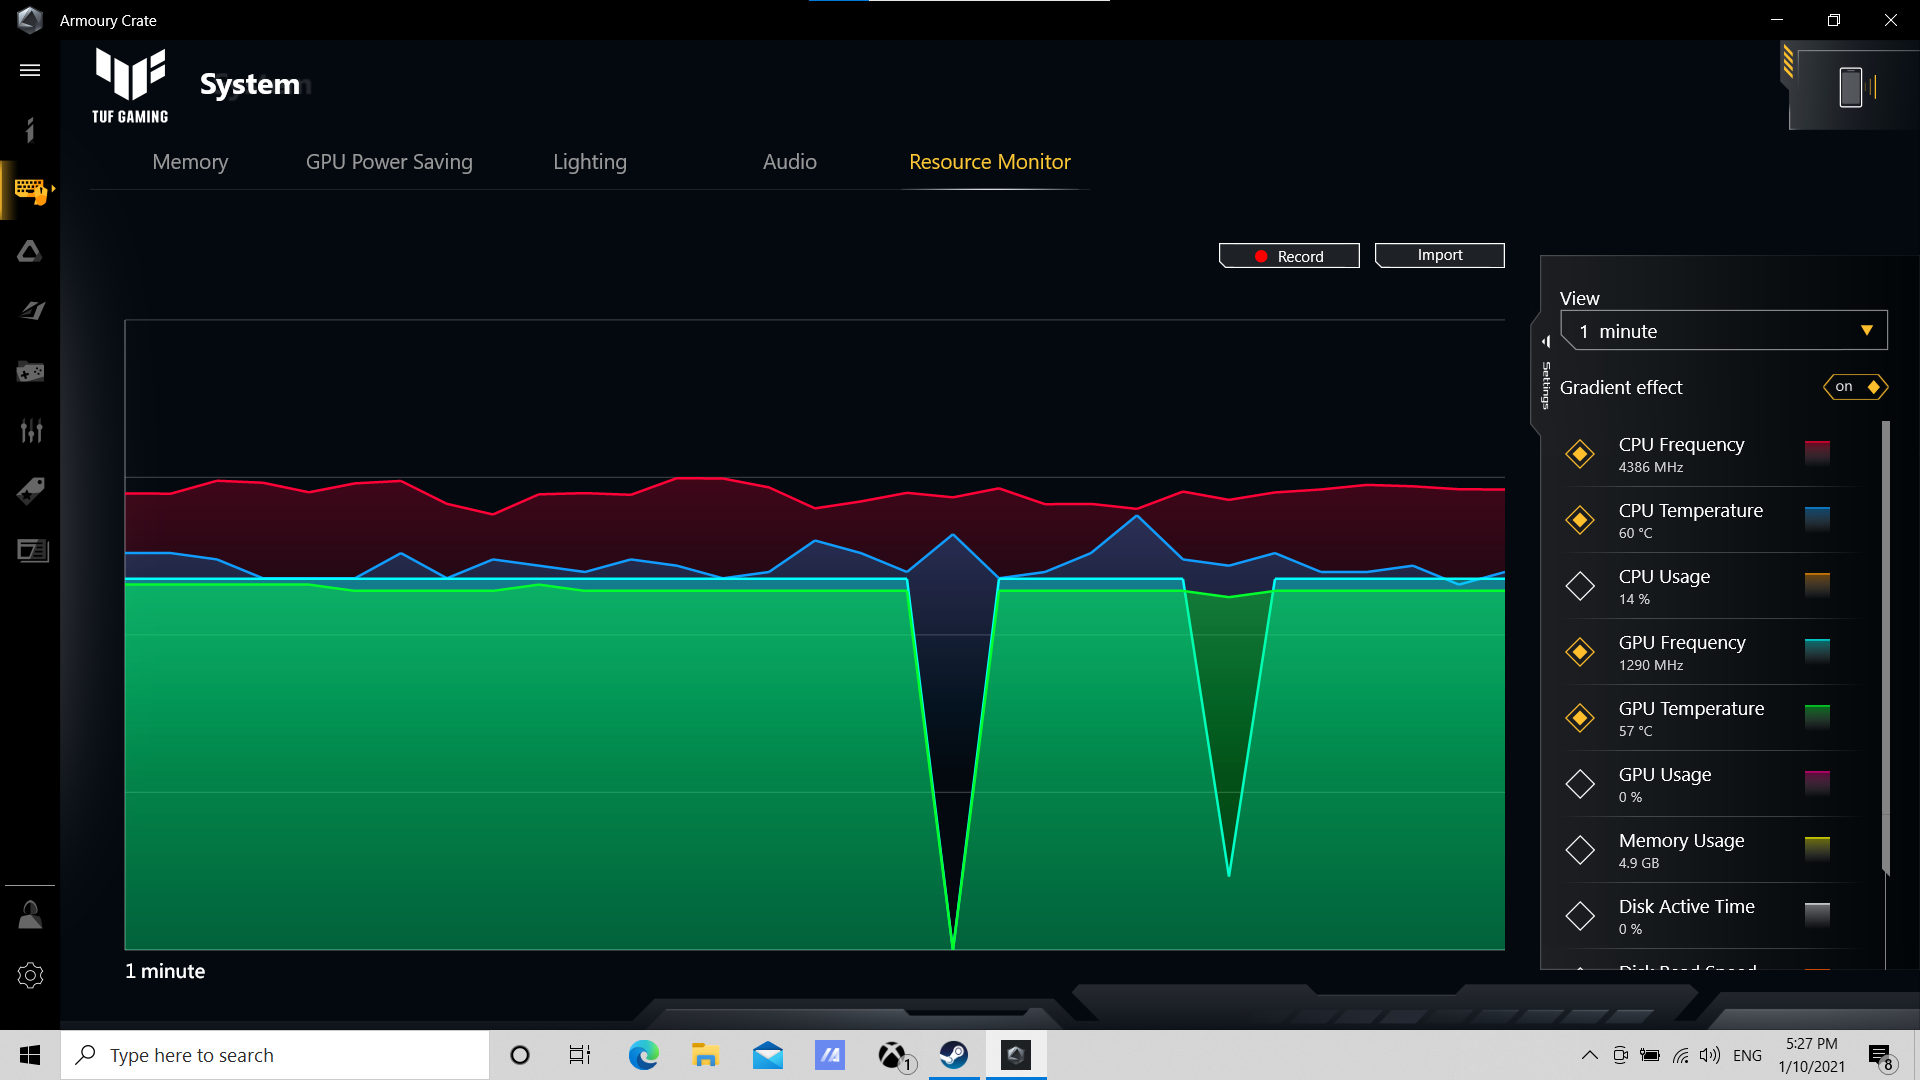Open the News icon in sidebar
This screenshot has height=1080, width=1920.
click(32, 551)
